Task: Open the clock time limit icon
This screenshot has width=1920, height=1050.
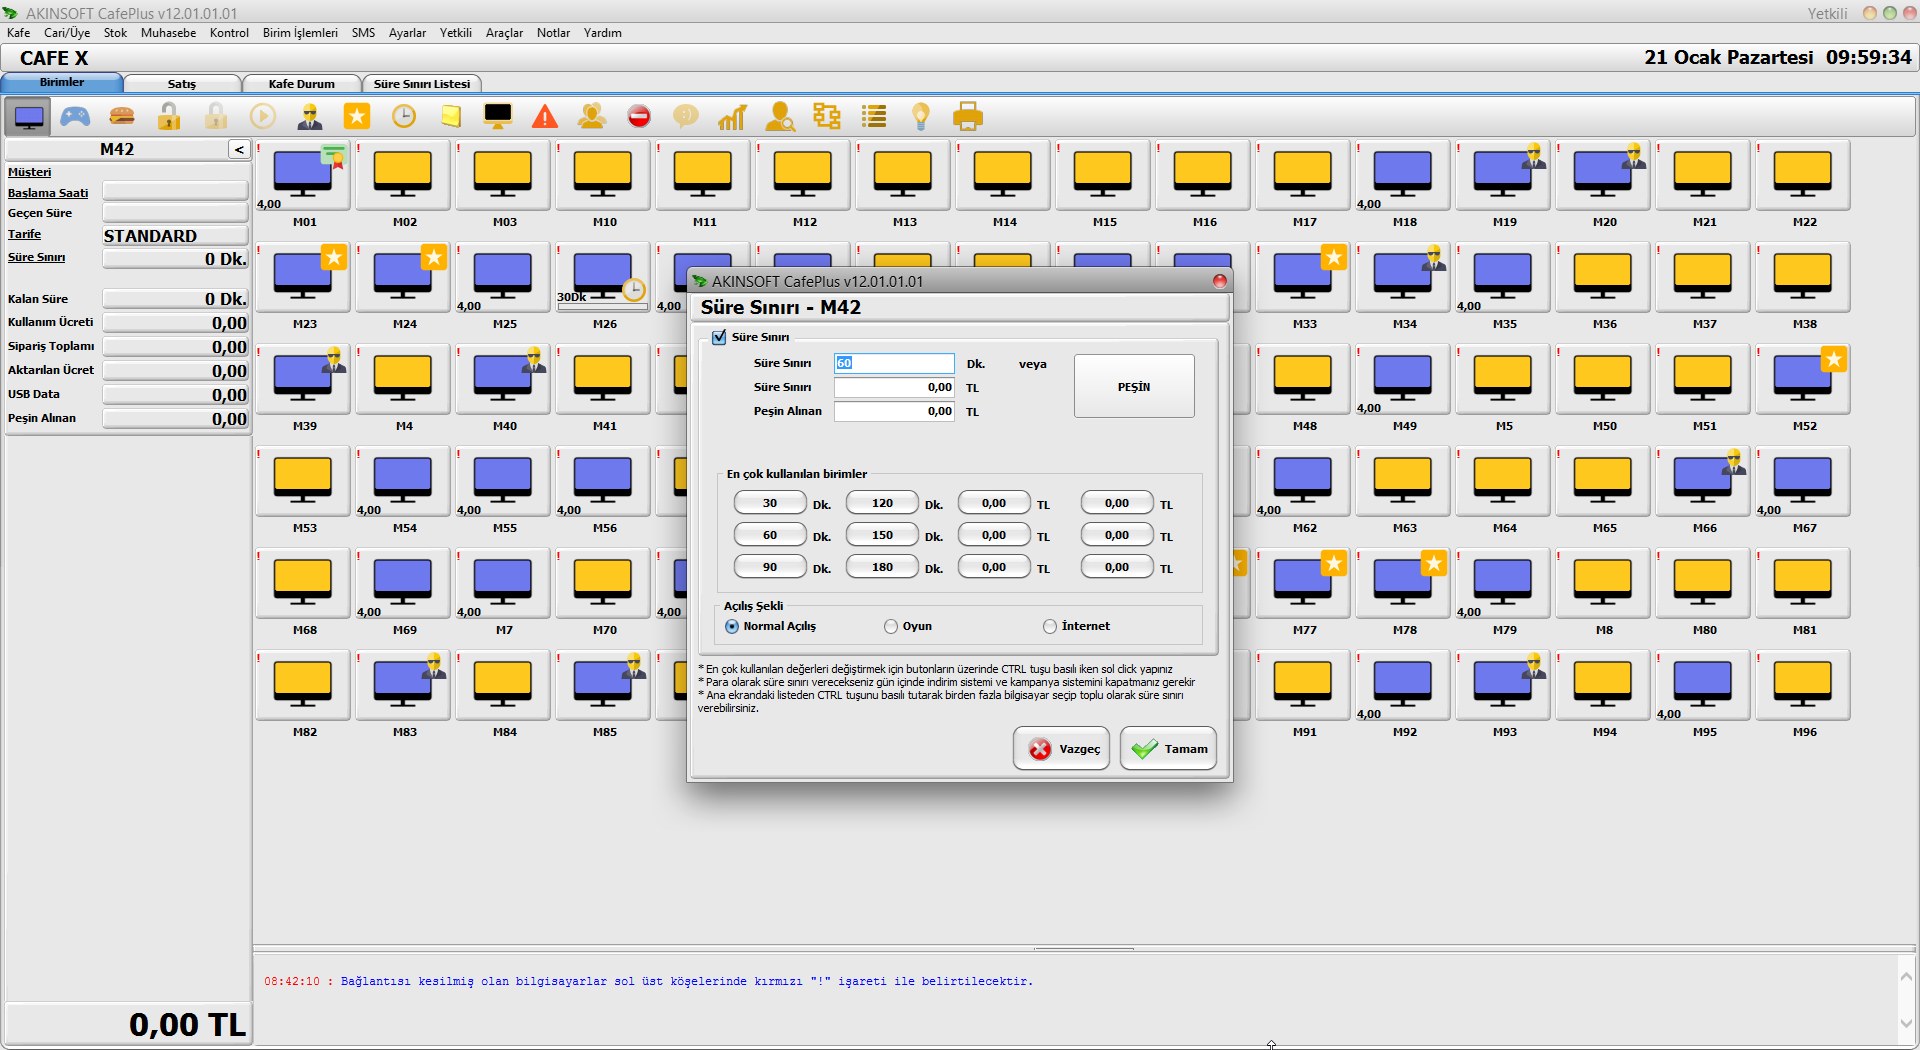Action: tap(404, 117)
